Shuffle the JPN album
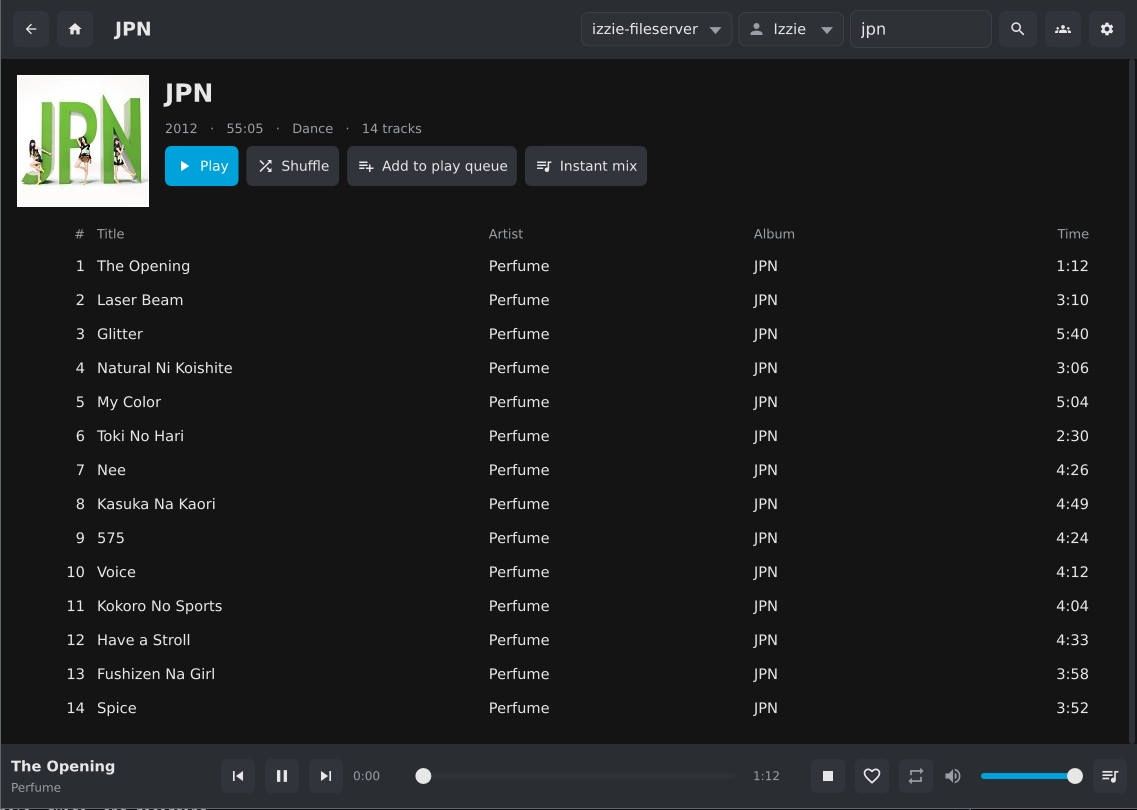 pyautogui.click(x=293, y=166)
